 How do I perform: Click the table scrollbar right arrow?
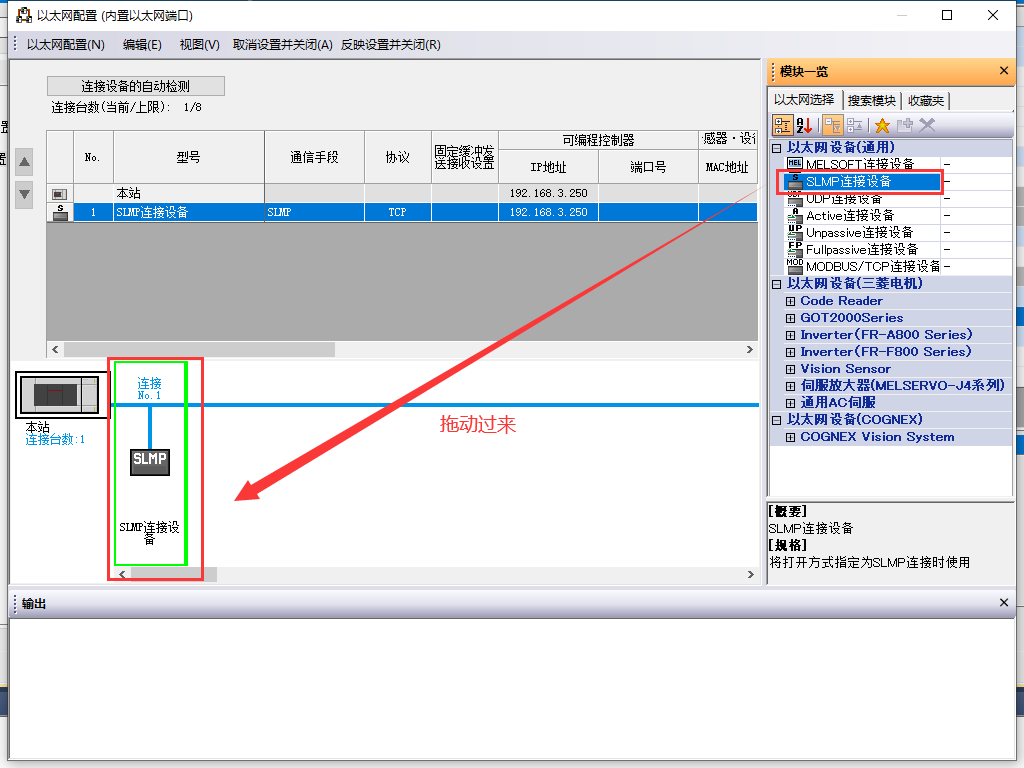pos(750,349)
